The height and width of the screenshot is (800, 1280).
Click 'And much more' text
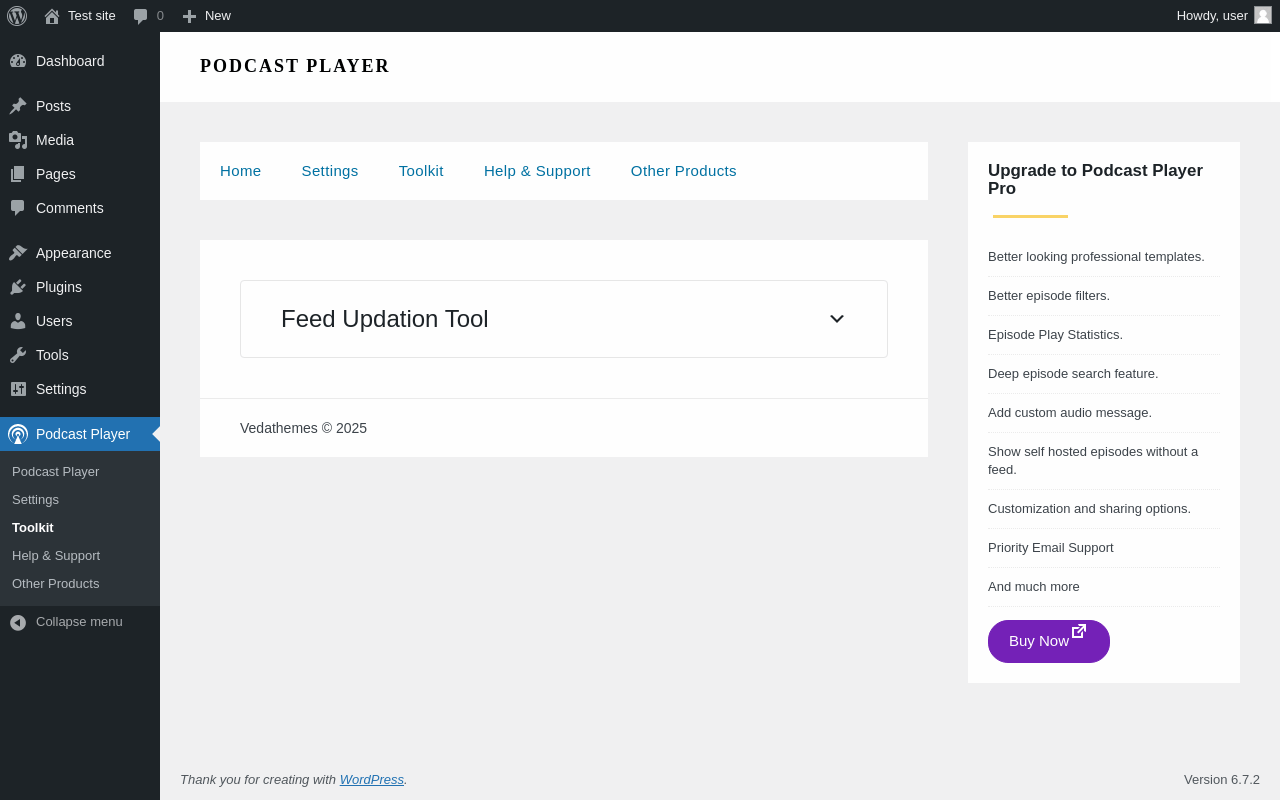coord(1034,587)
